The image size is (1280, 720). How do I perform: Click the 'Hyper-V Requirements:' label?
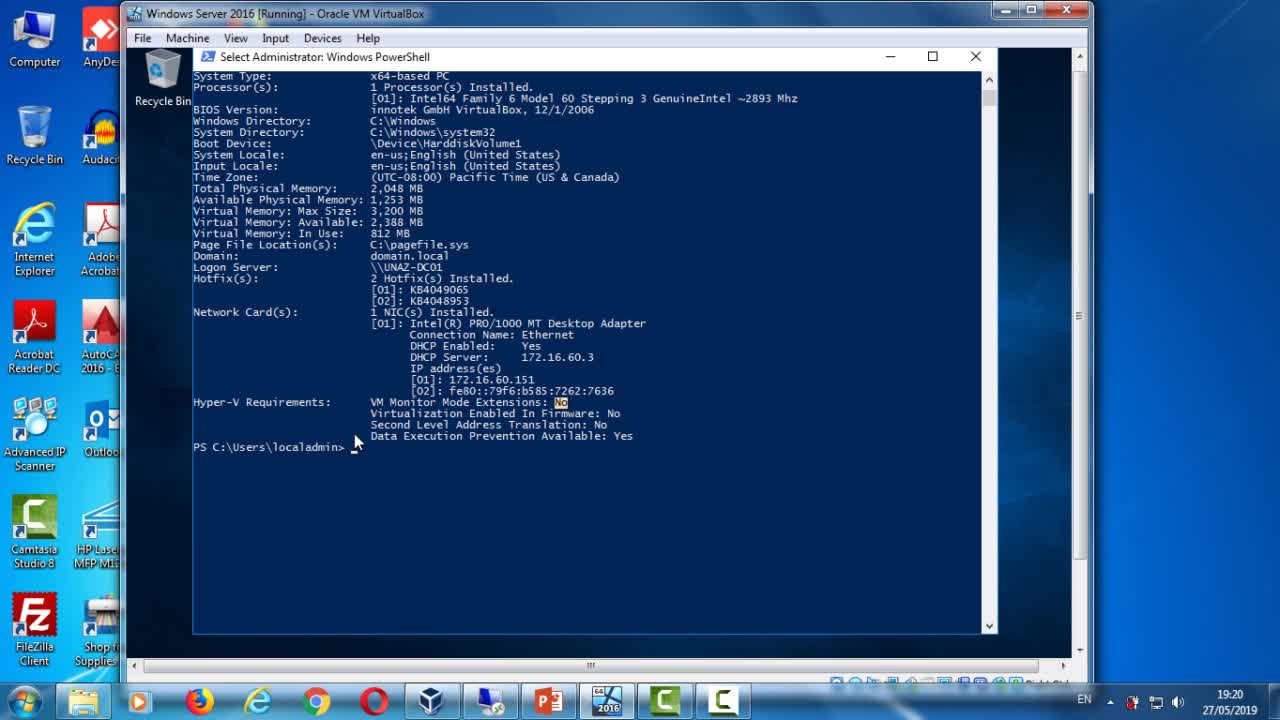click(x=262, y=402)
